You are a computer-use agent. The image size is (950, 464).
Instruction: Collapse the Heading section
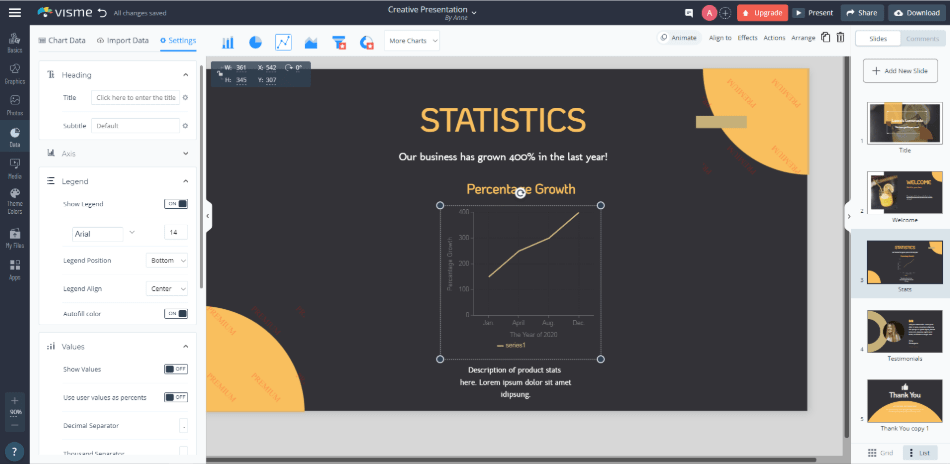pos(185,75)
